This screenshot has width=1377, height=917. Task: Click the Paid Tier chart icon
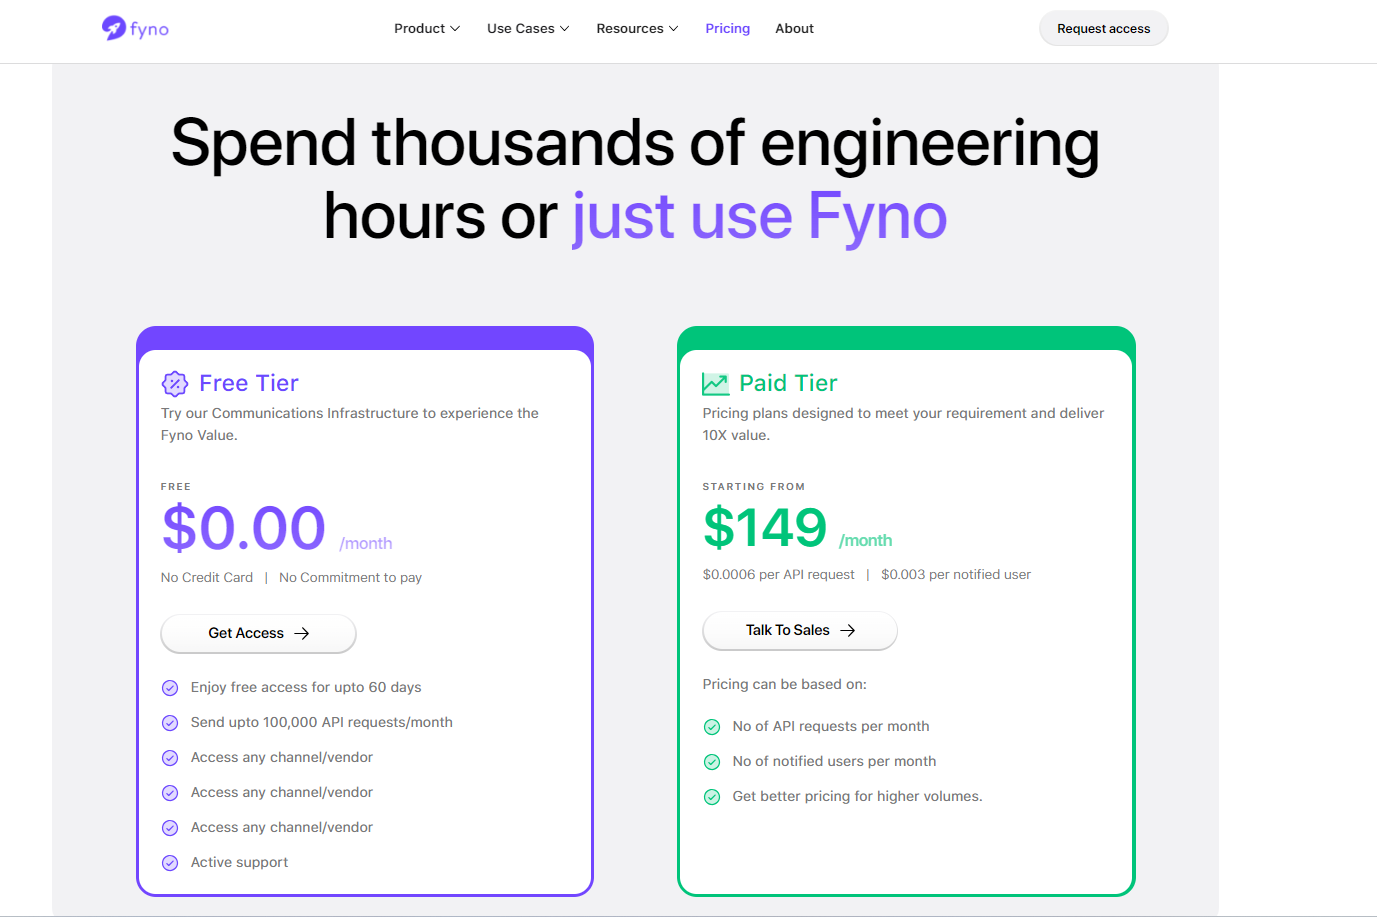715,384
